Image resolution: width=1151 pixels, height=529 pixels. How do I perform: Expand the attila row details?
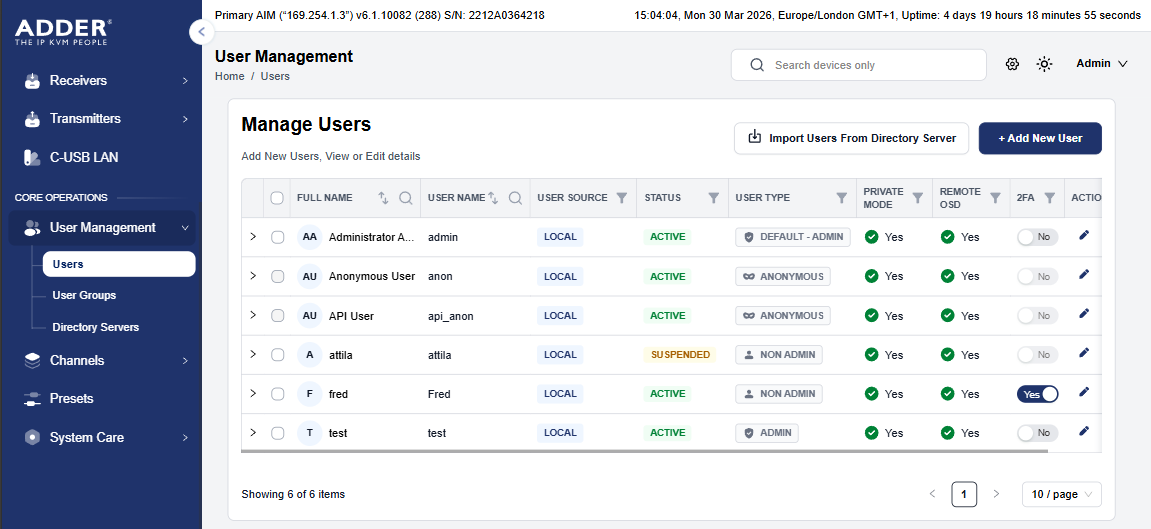(x=253, y=354)
